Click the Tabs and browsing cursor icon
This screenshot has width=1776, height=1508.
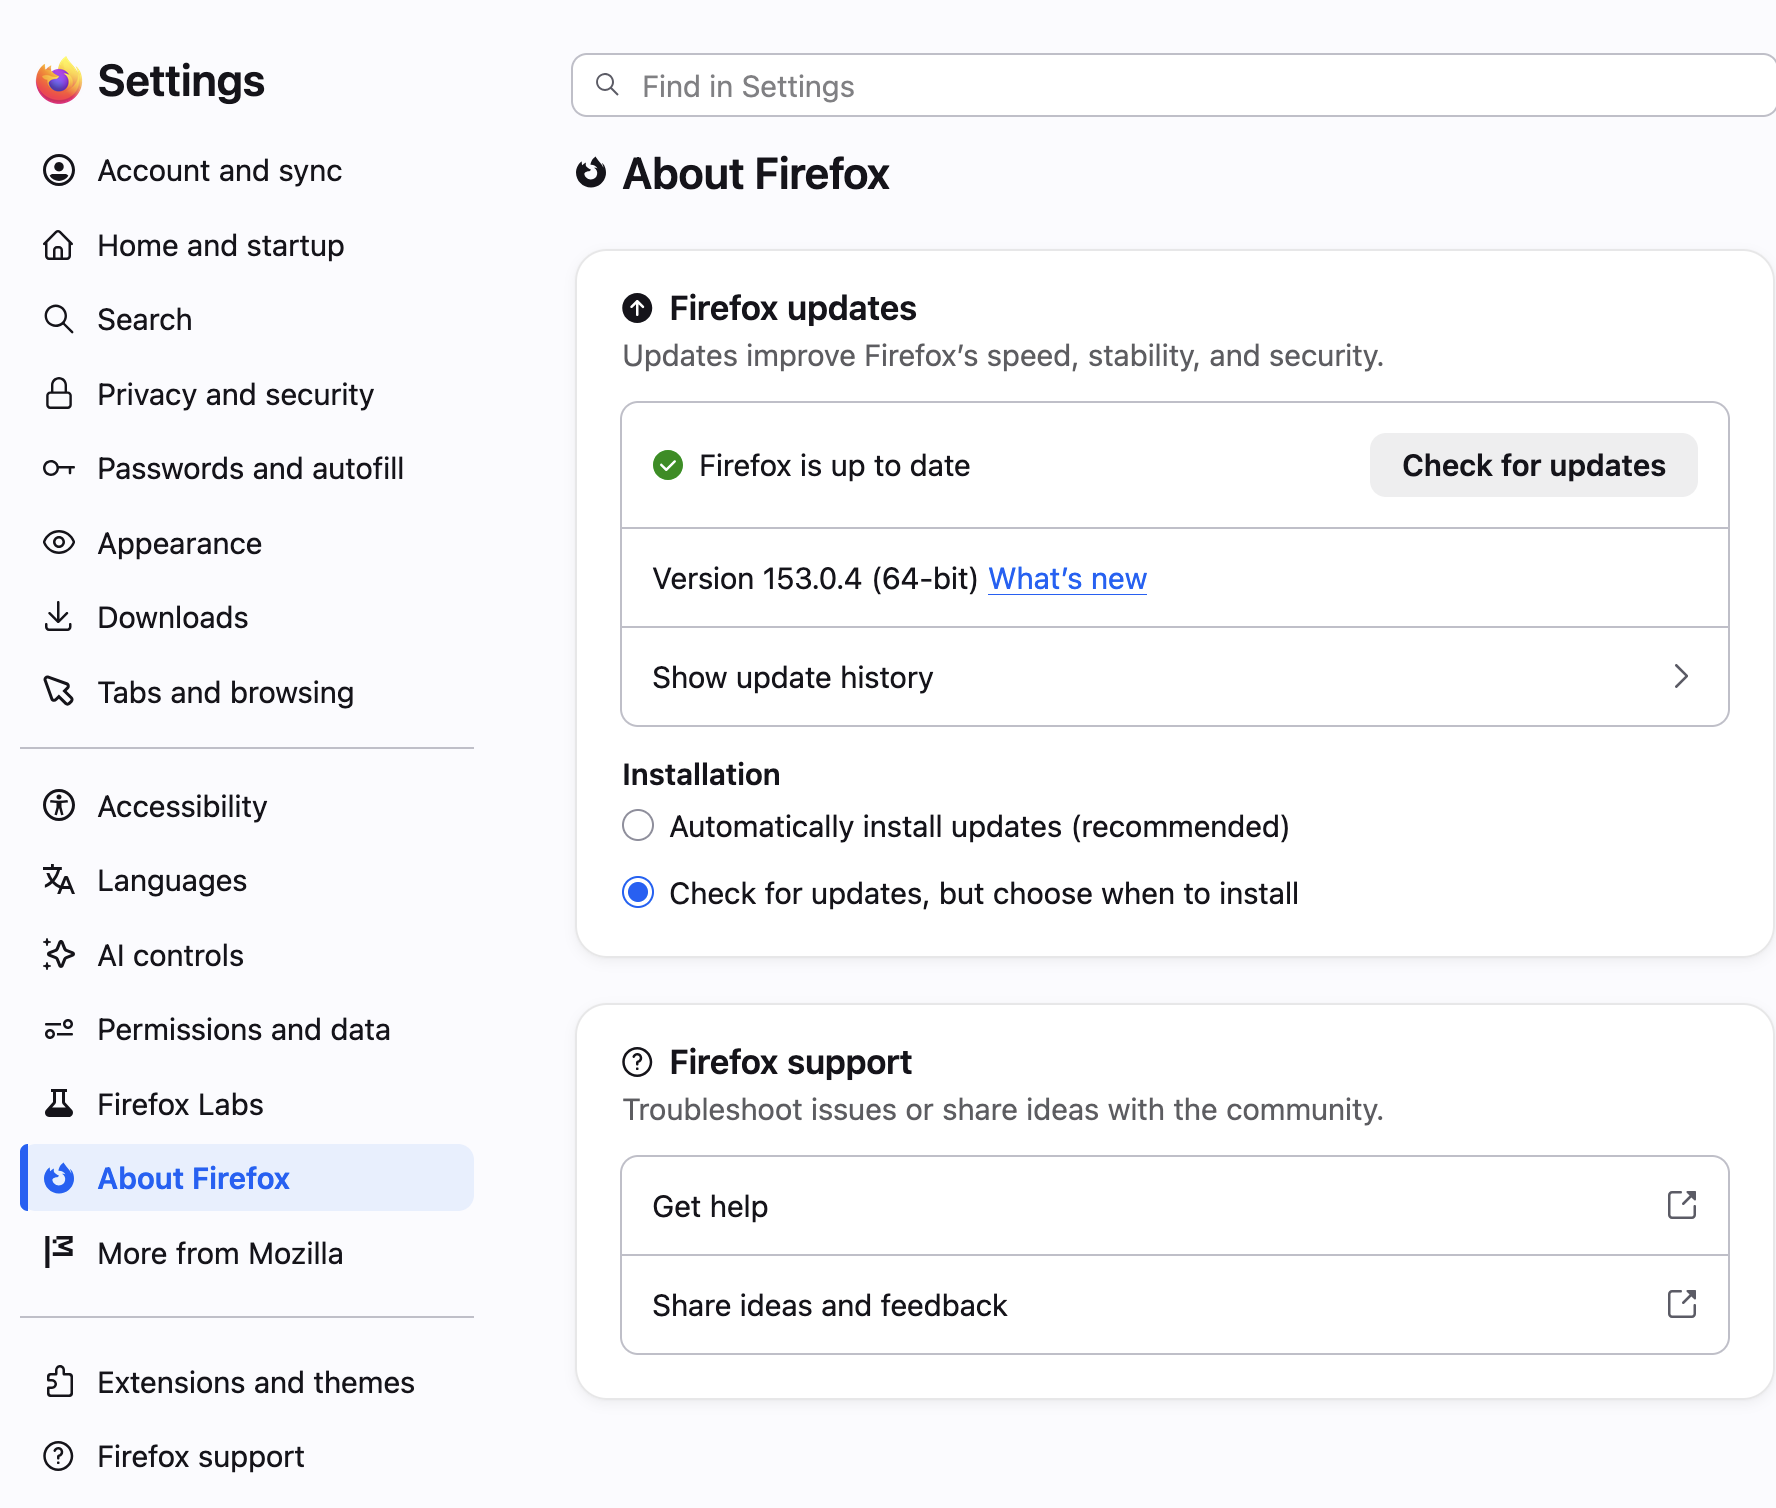pyautogui.click(x=59, y=692)
